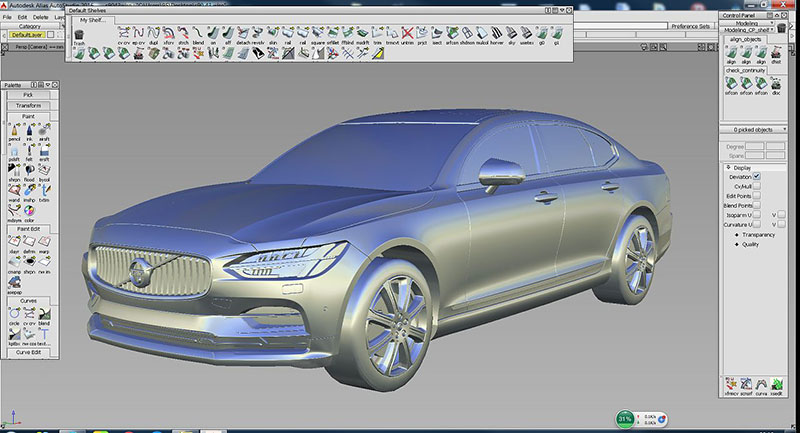
Task: Click the Trash icon in My Shelf
Action: (x=79, y=36)
